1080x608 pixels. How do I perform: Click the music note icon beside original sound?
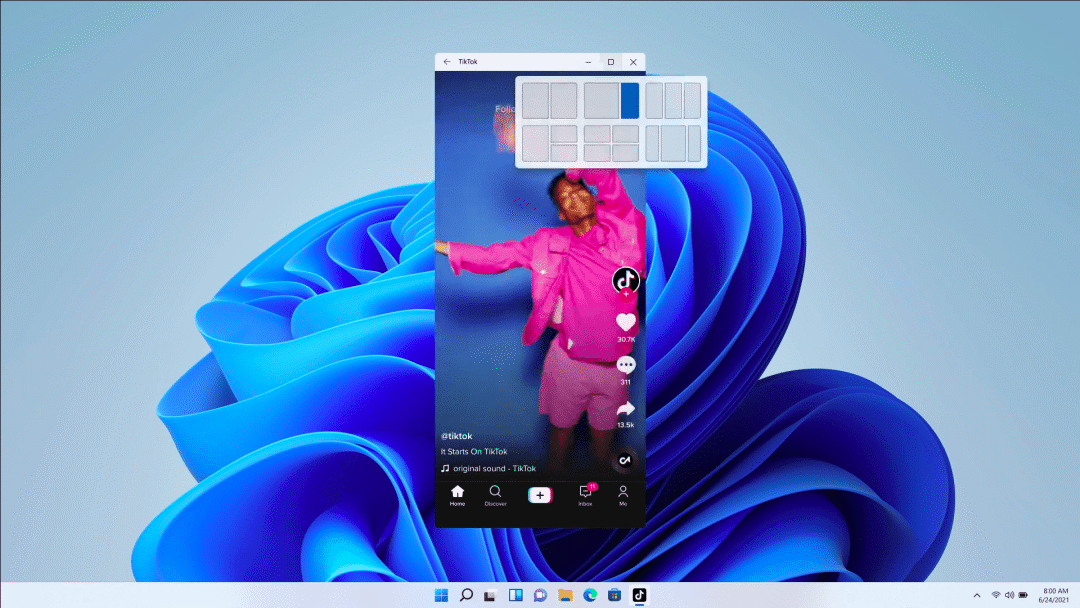[445, 468]
